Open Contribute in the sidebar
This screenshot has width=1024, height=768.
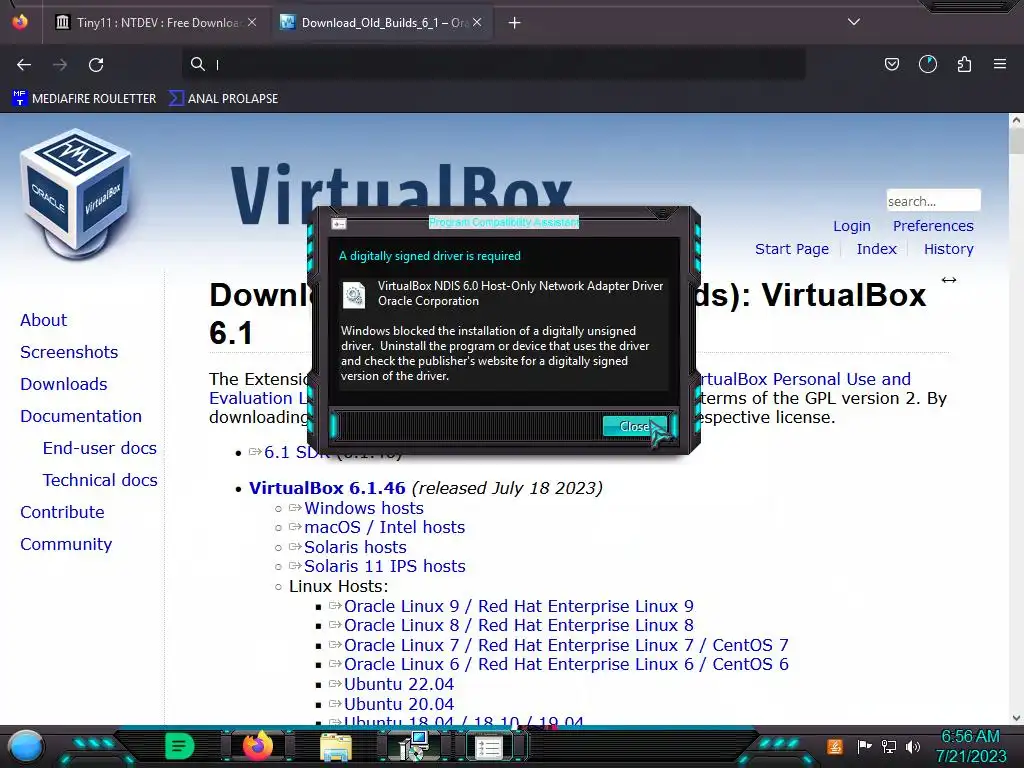coord(62,512)
